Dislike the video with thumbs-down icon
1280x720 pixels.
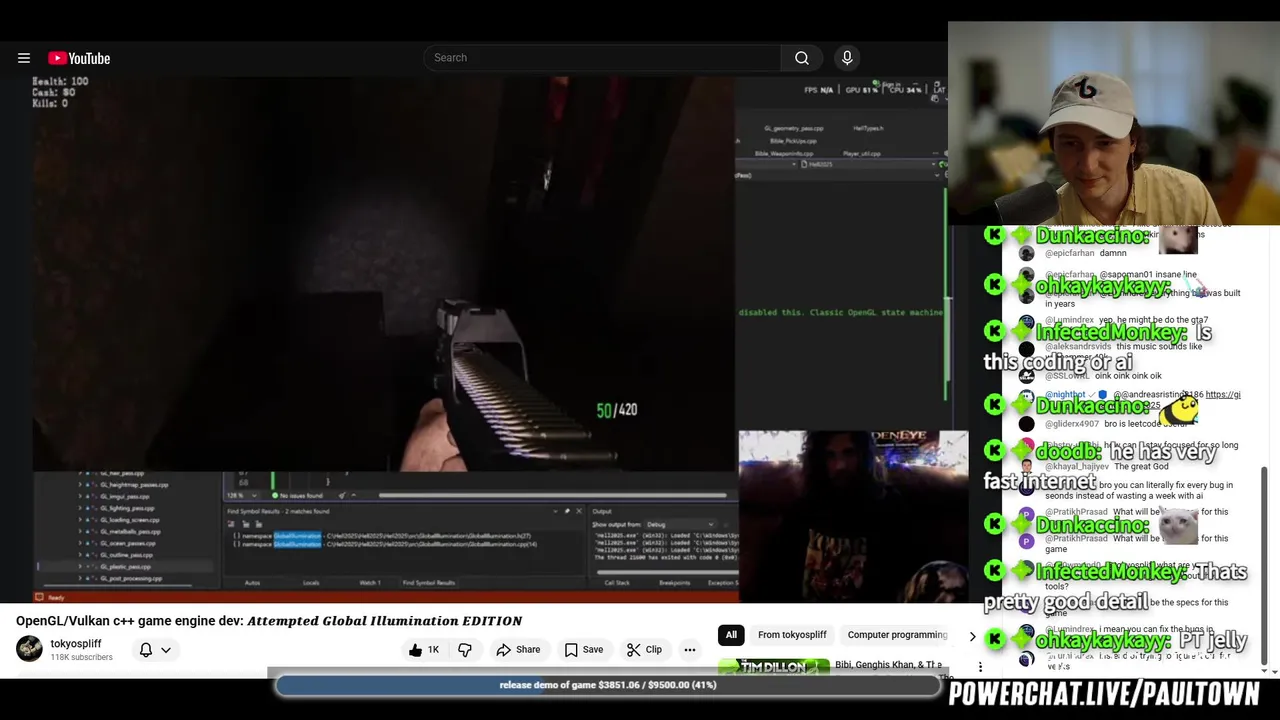coord(465,650)
